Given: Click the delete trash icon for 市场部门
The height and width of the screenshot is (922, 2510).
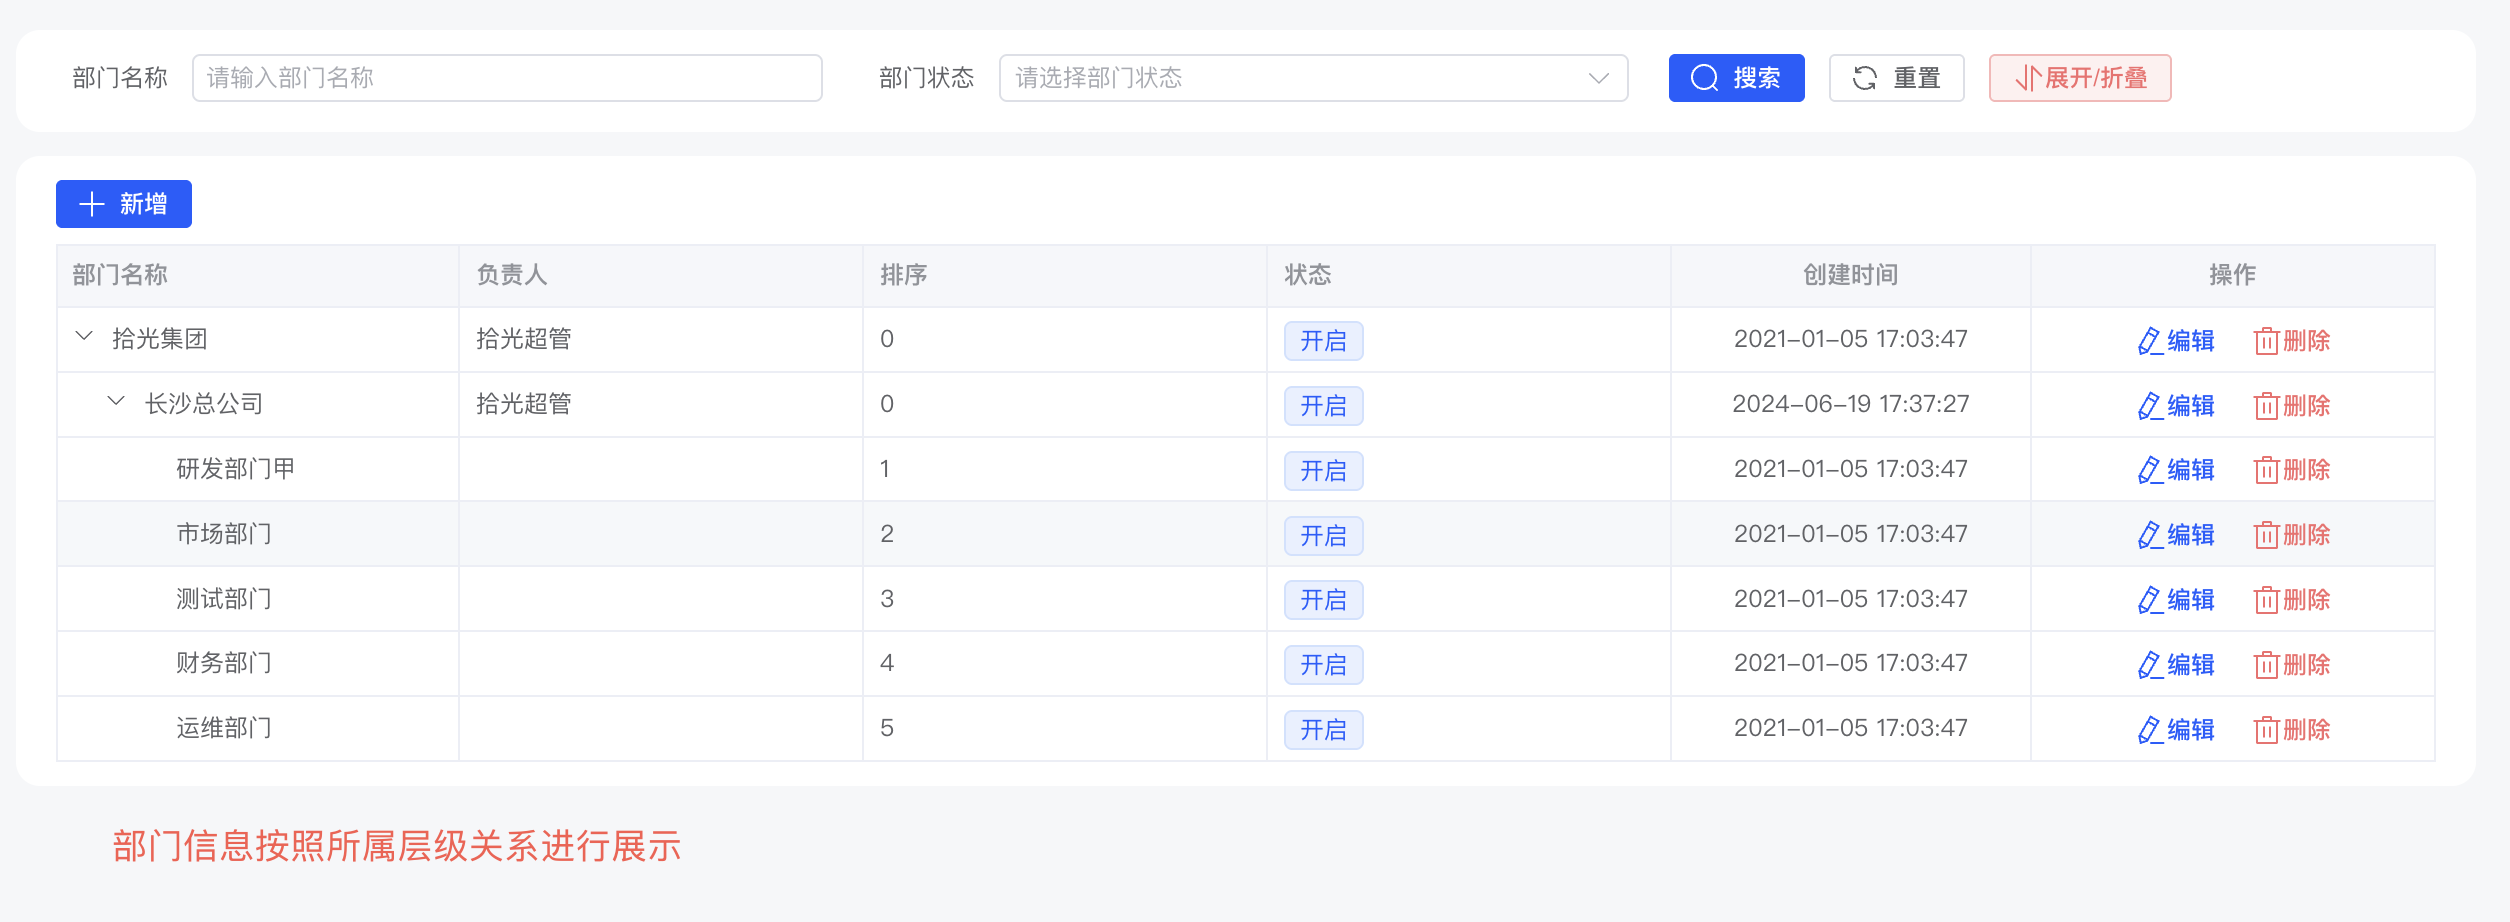Looking at the screenshot, I should [2265, 534].
